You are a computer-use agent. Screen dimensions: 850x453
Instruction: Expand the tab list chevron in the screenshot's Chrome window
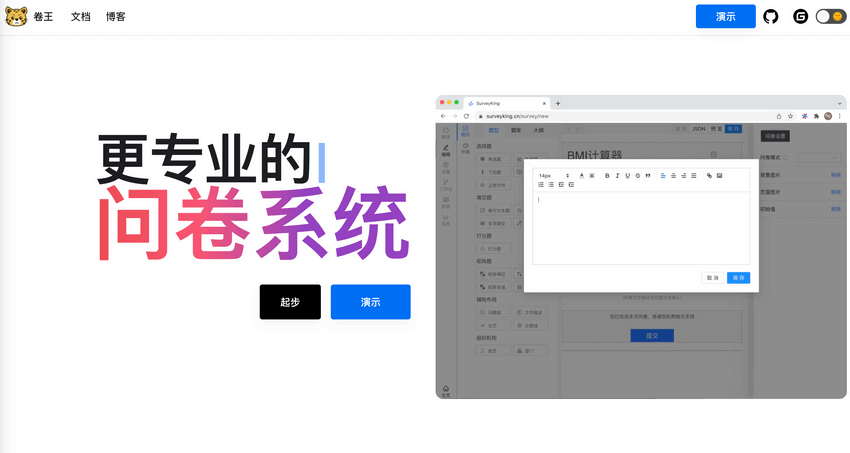(840, 103)
